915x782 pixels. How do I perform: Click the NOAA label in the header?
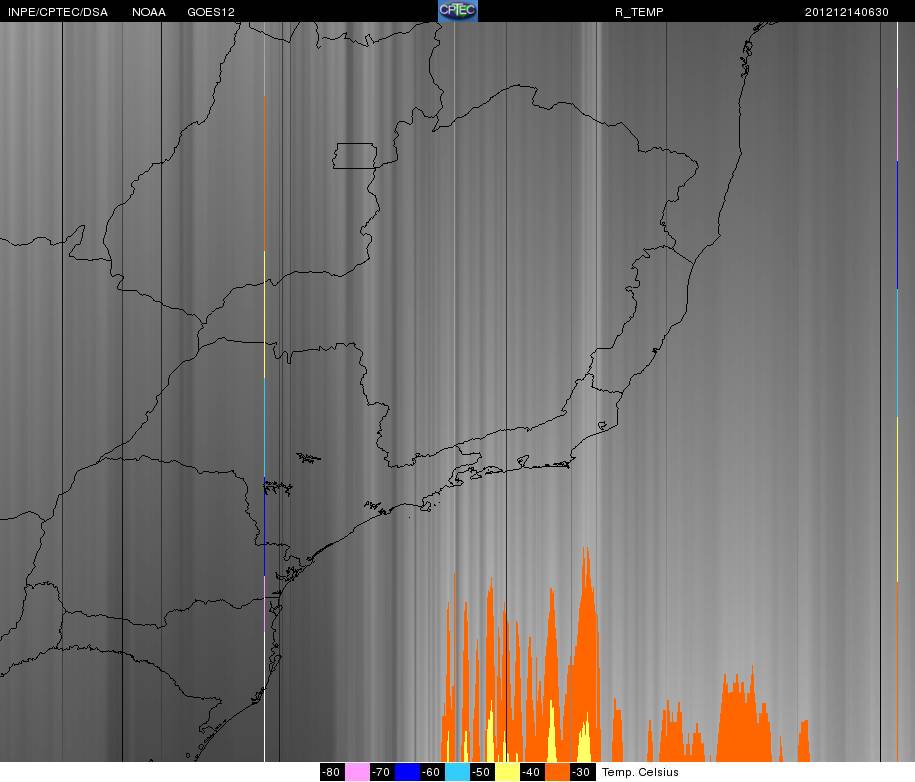pyautogui.click(x=149, y=12)
